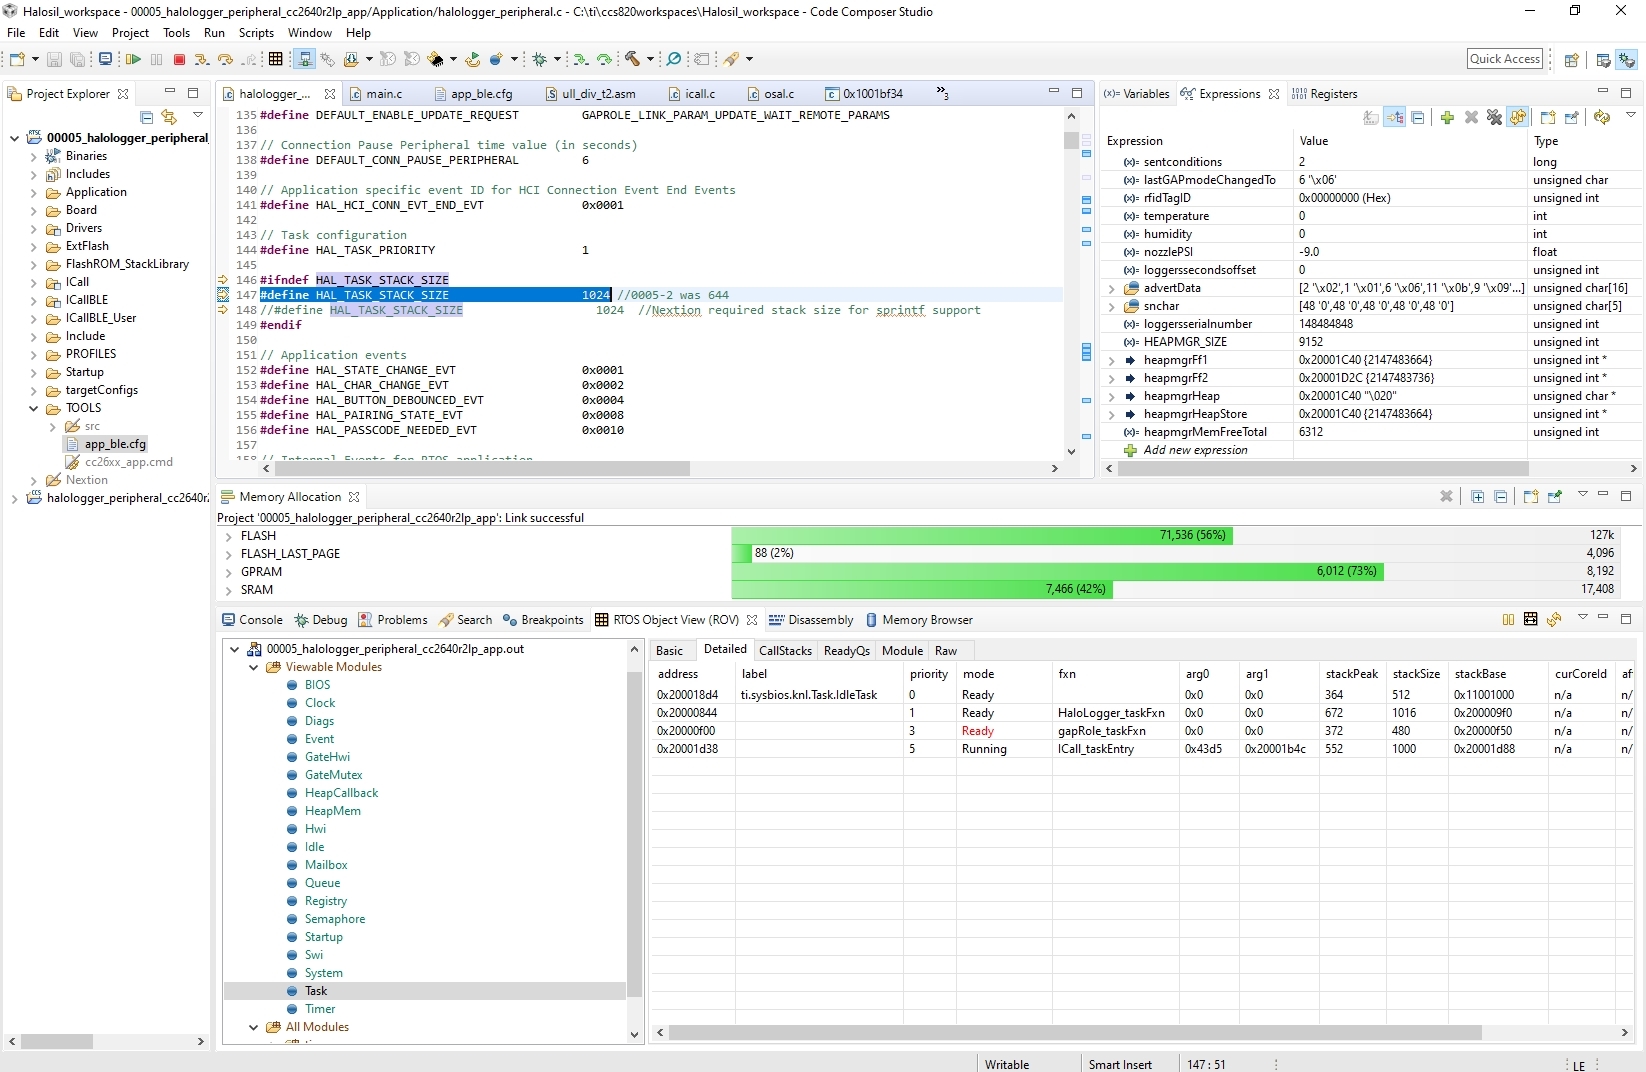Toggle Link with Editor in Project Explorer
Viewport: 1646px width, 1072px height.
pos(169,117)
